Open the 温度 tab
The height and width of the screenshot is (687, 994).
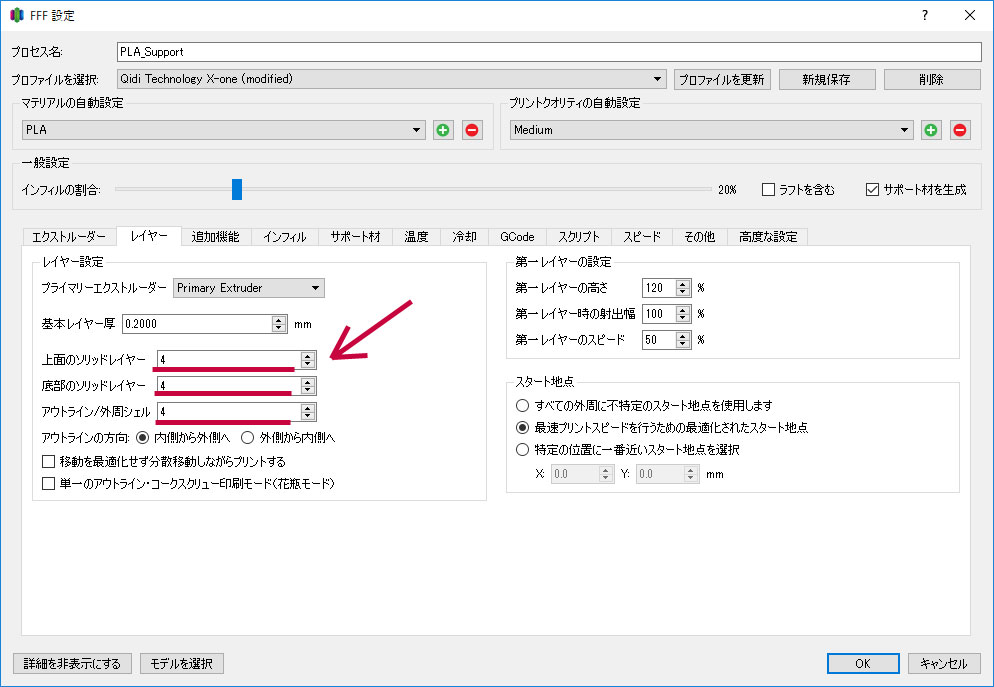tap(416, 237)
